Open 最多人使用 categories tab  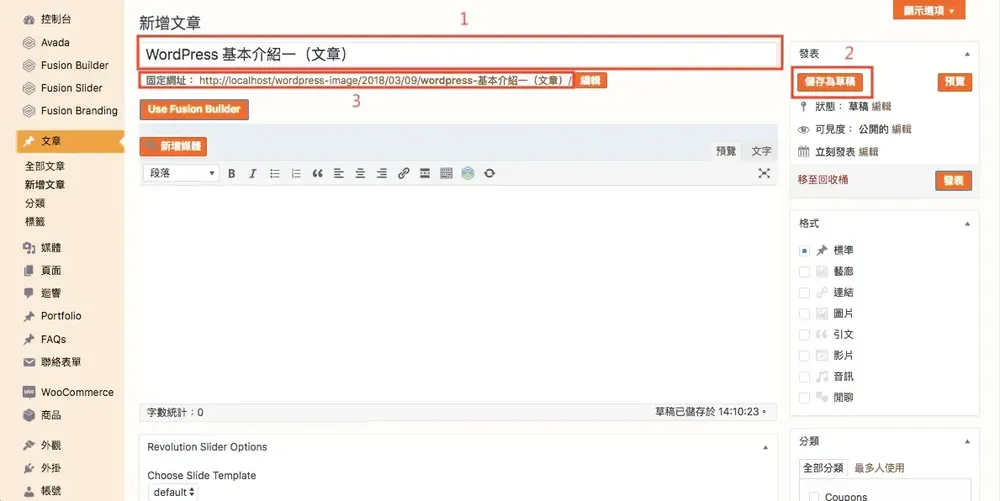[879, 468]
